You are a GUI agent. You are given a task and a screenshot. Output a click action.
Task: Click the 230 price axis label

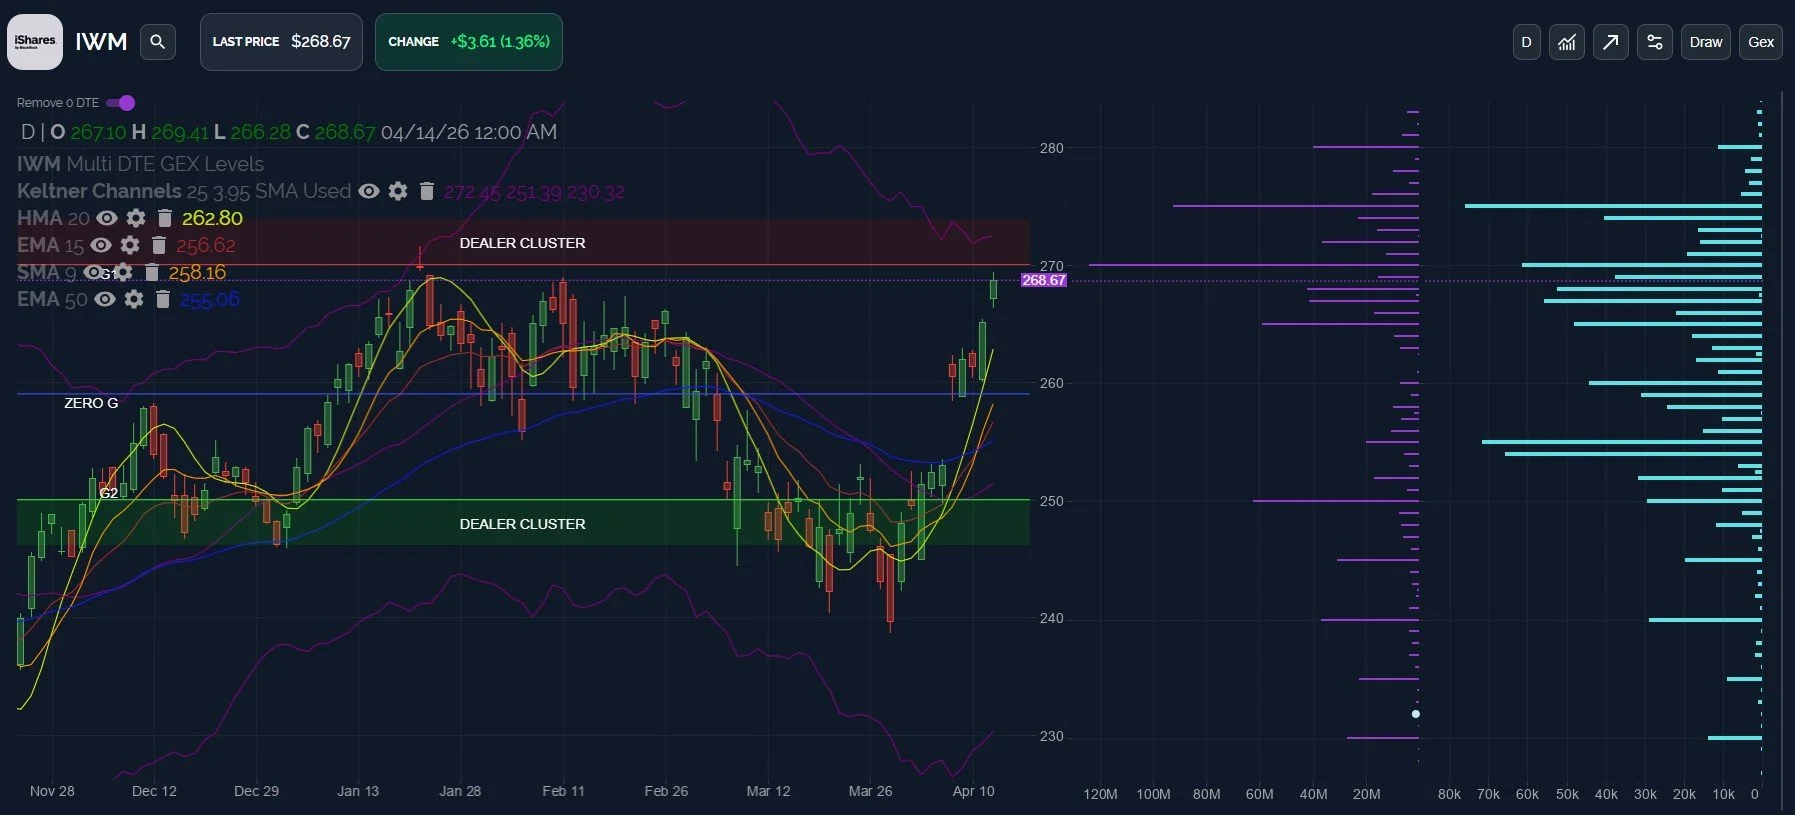(1052, 736)
